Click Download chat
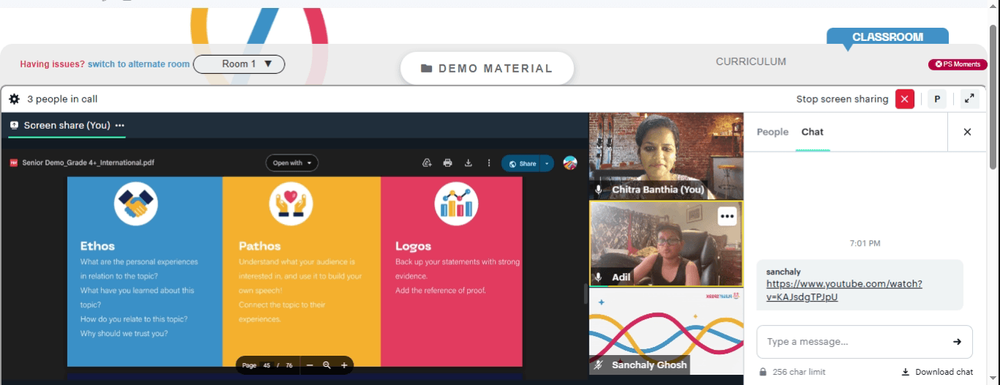Image resolution: width=1000 pixels, height=385 pixels. (x=937, y=372)
